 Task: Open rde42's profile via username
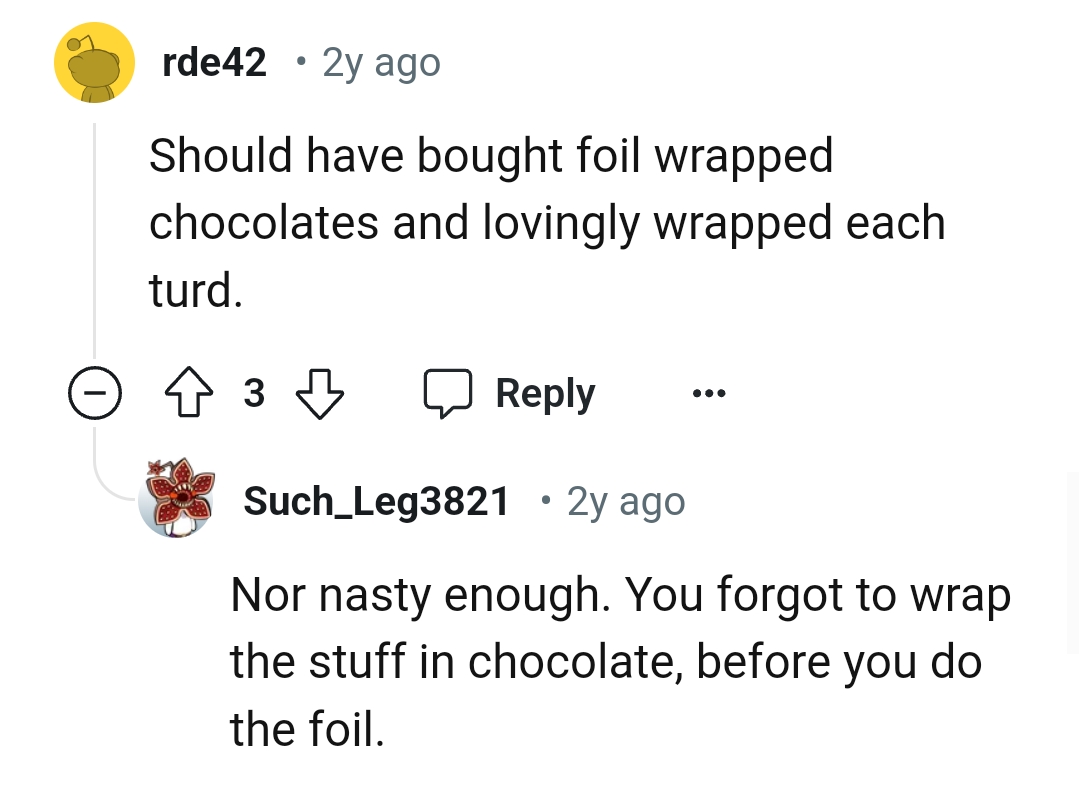click(213, 62)
